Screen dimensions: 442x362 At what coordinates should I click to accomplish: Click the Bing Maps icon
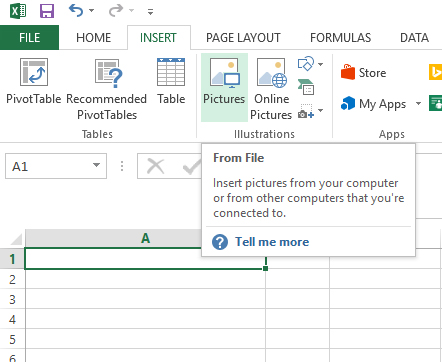pyautogui.click(x=435, y=72)
